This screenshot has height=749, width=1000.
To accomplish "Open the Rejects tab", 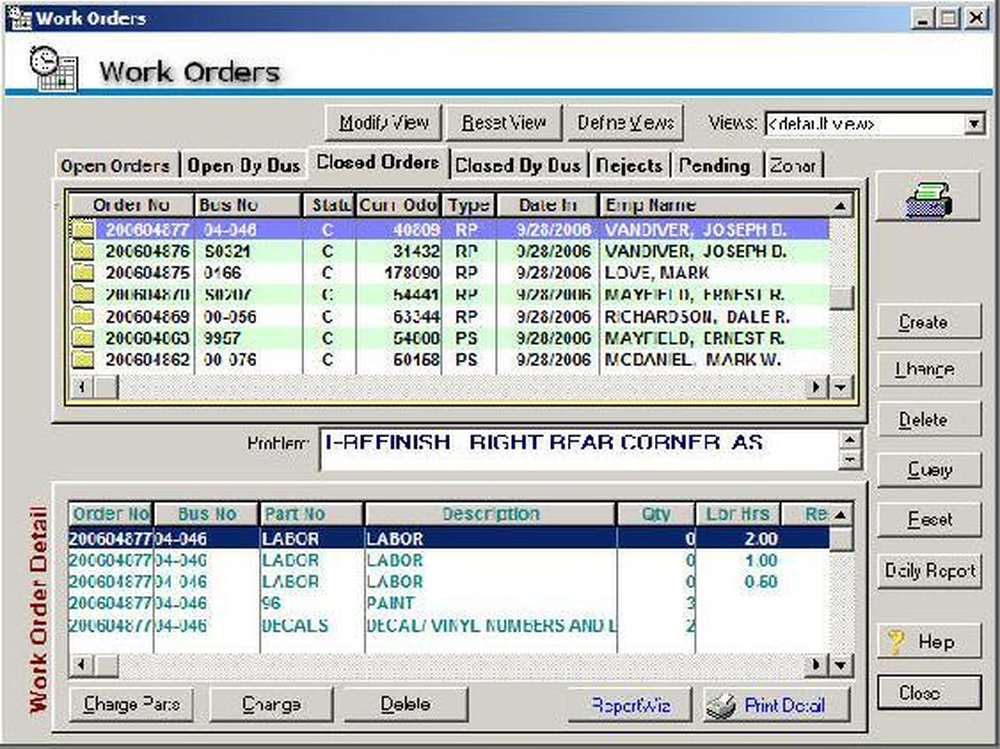I will click(x=629, y=166).
